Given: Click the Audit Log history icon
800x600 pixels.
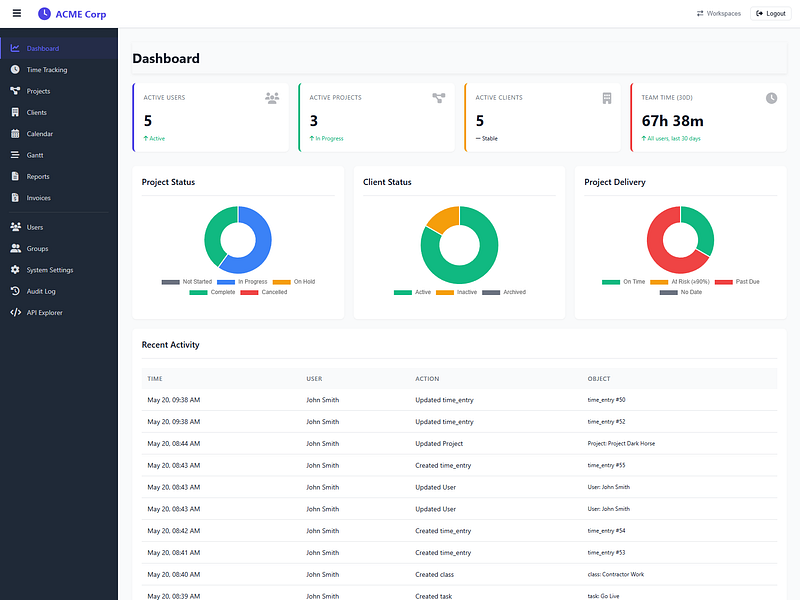Looking at the screenshot, I should point(15,291).
